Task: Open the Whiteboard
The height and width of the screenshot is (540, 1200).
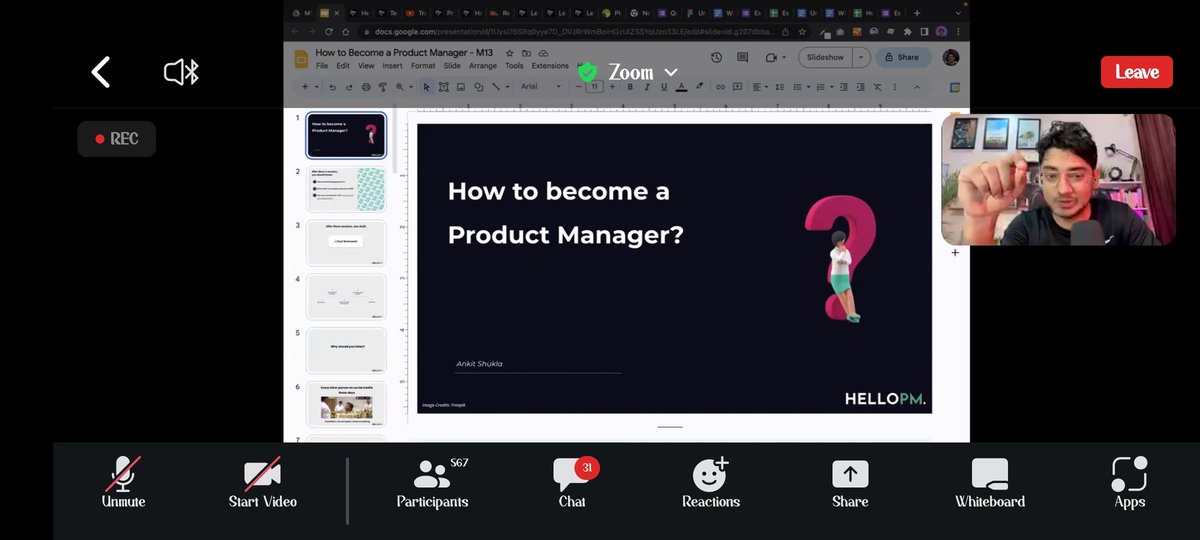Action: pos(990,483)
